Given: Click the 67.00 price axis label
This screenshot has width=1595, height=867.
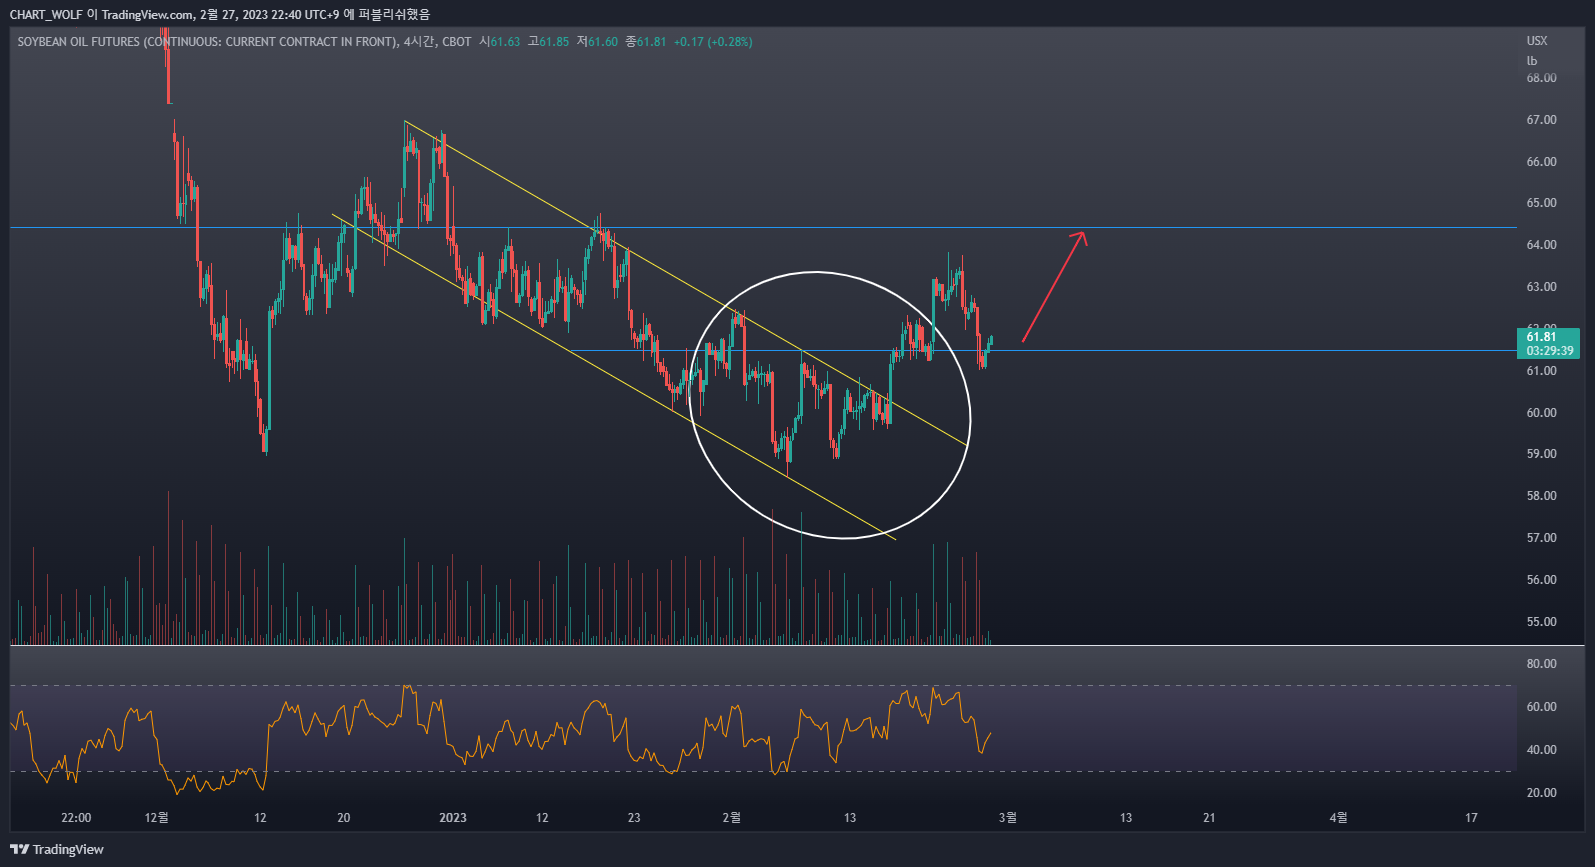Looking at the screenshot, I should click(1541, 120).
